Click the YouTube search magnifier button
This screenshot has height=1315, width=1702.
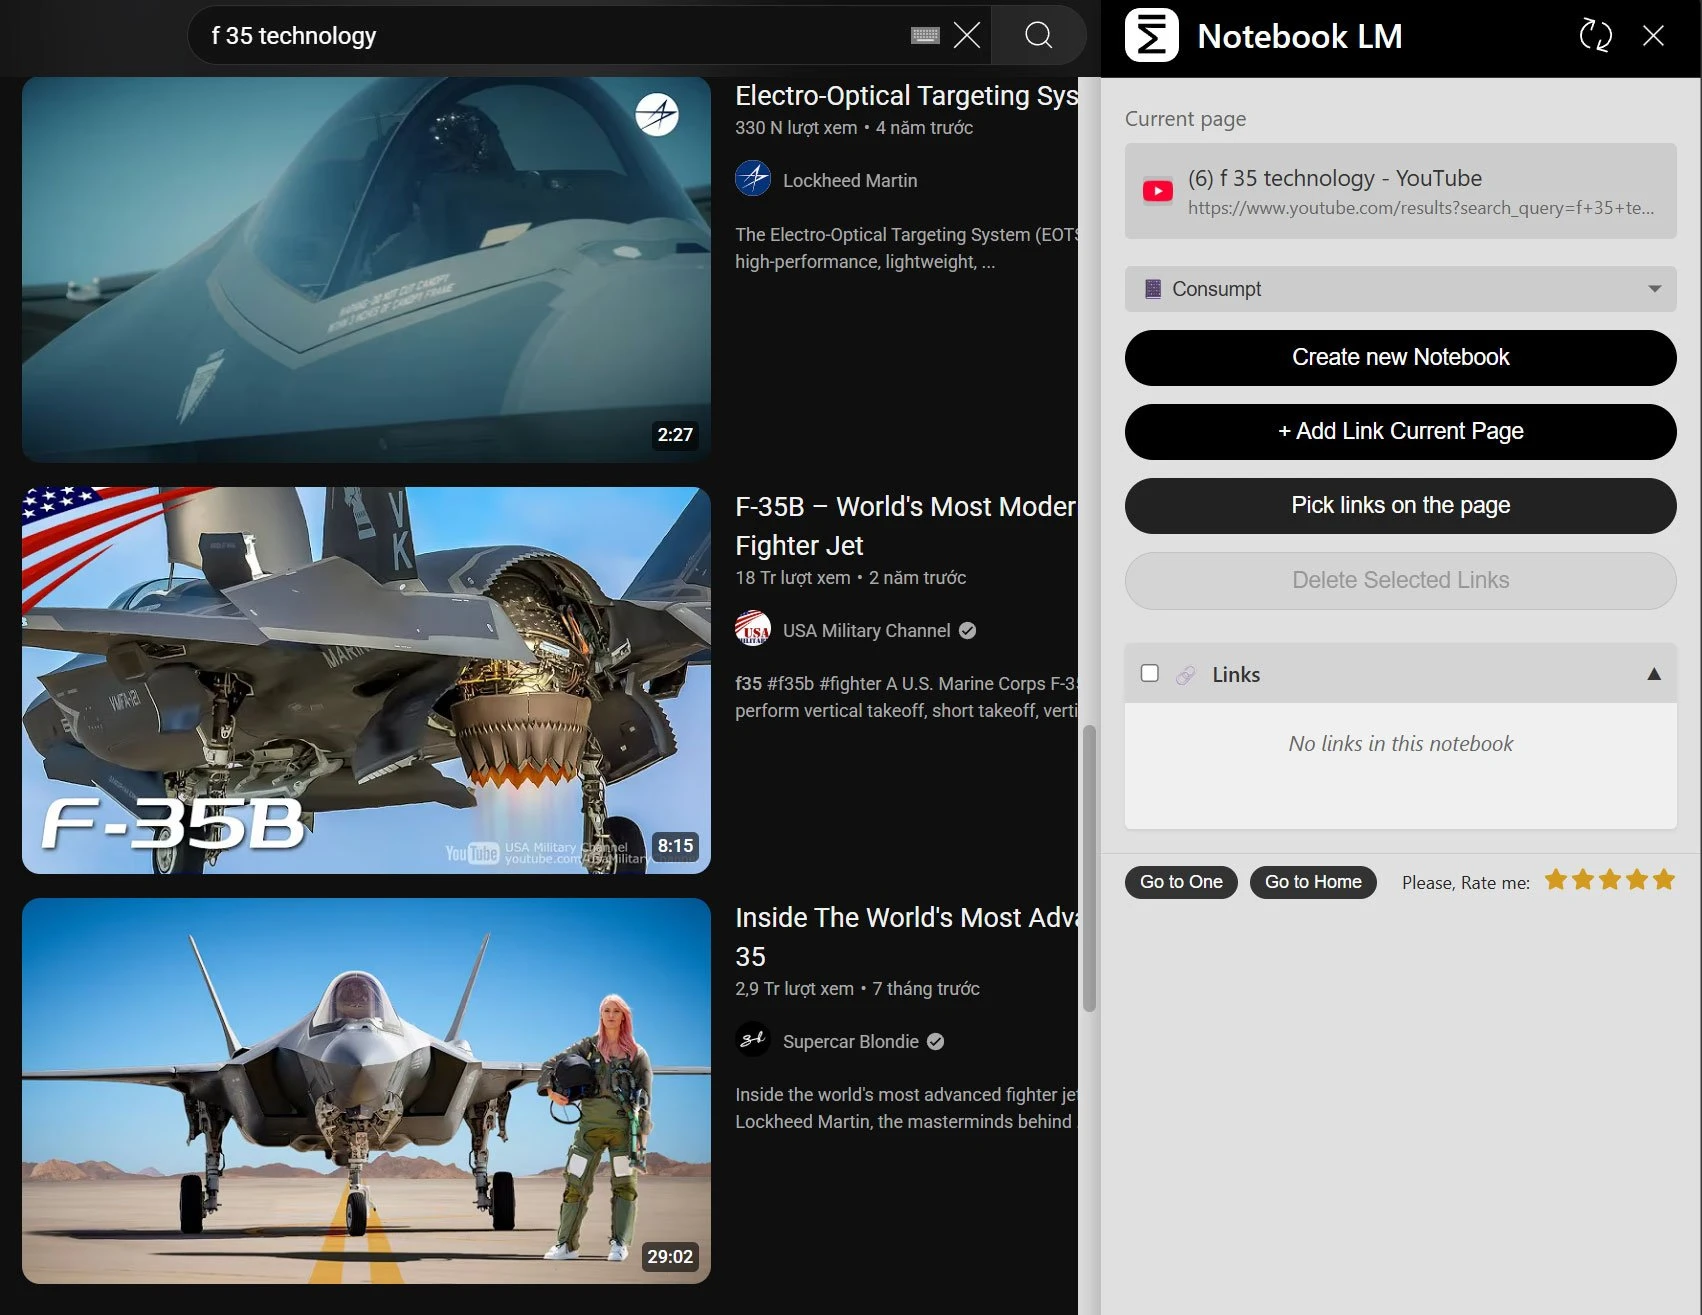(x=1038, y=35)
